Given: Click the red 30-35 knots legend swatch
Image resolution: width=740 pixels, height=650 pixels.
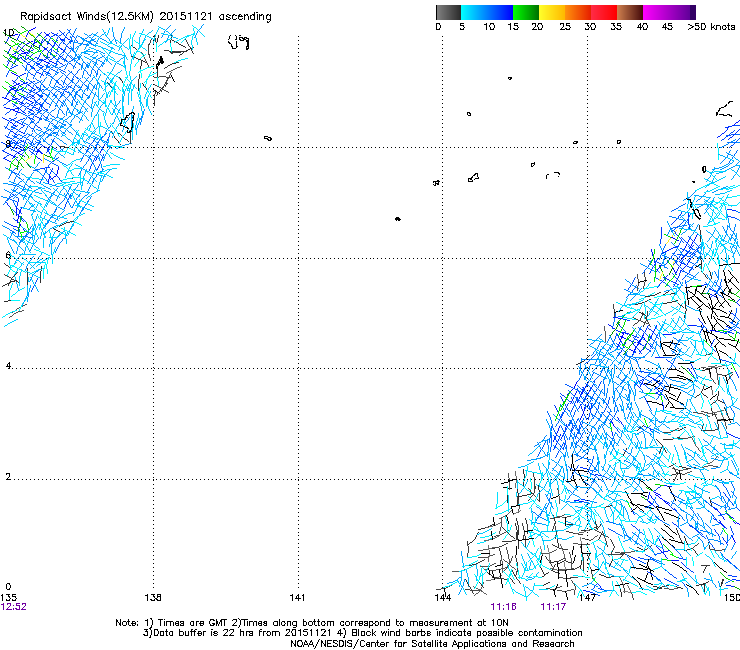Looking at the screenshot, I should point(604,12).
